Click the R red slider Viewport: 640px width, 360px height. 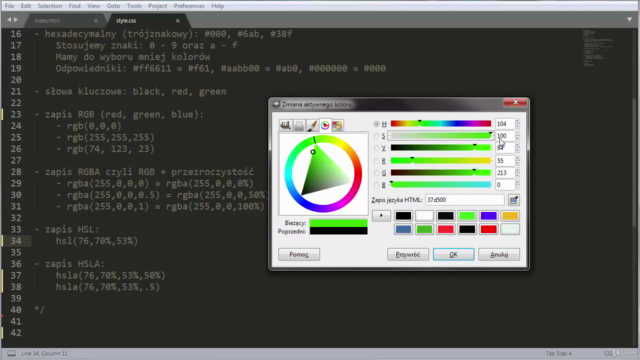tap(441, 161)
